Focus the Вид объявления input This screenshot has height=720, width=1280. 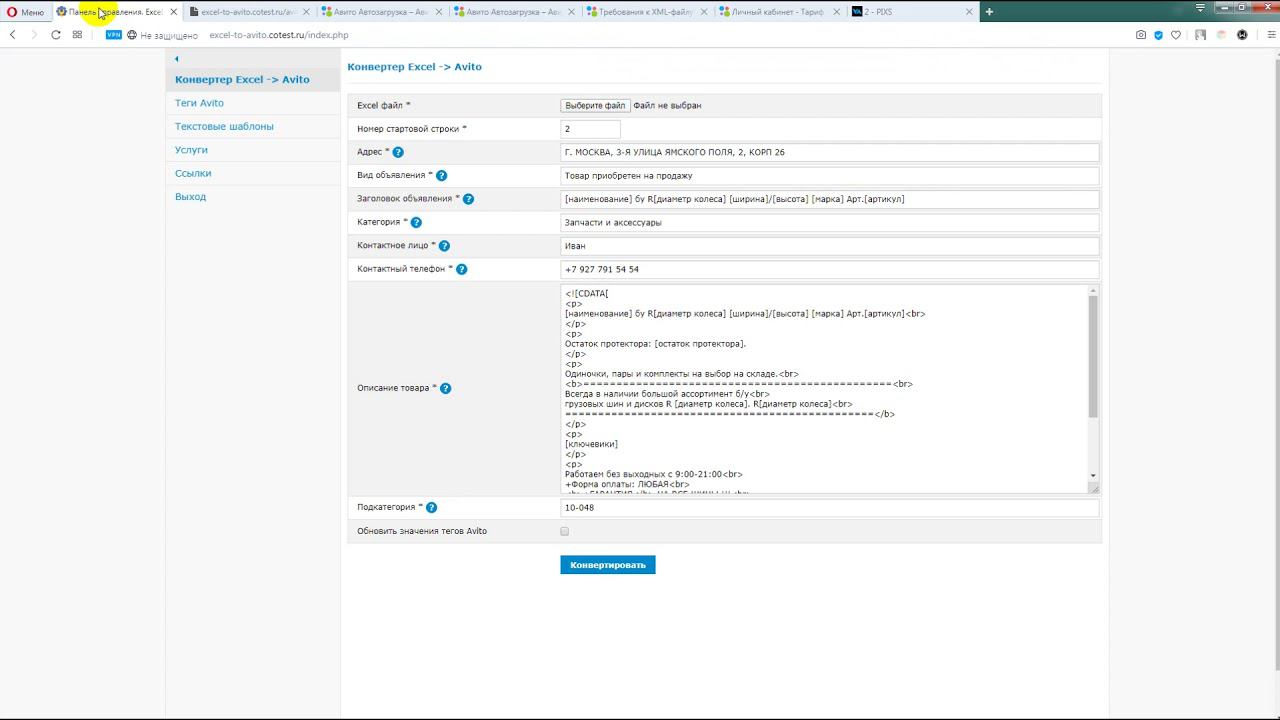[x=829, y=176]
